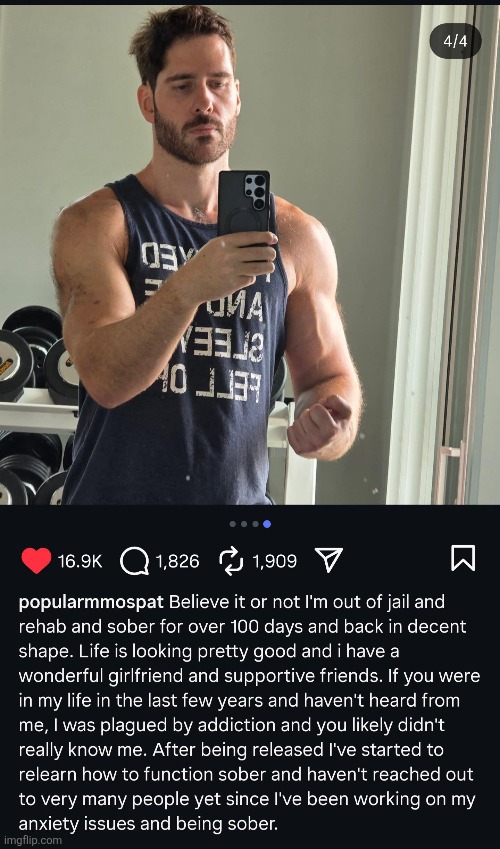500x849 pixels.
Task: Open the popularmmospat profile link
Action: (92, 603)
